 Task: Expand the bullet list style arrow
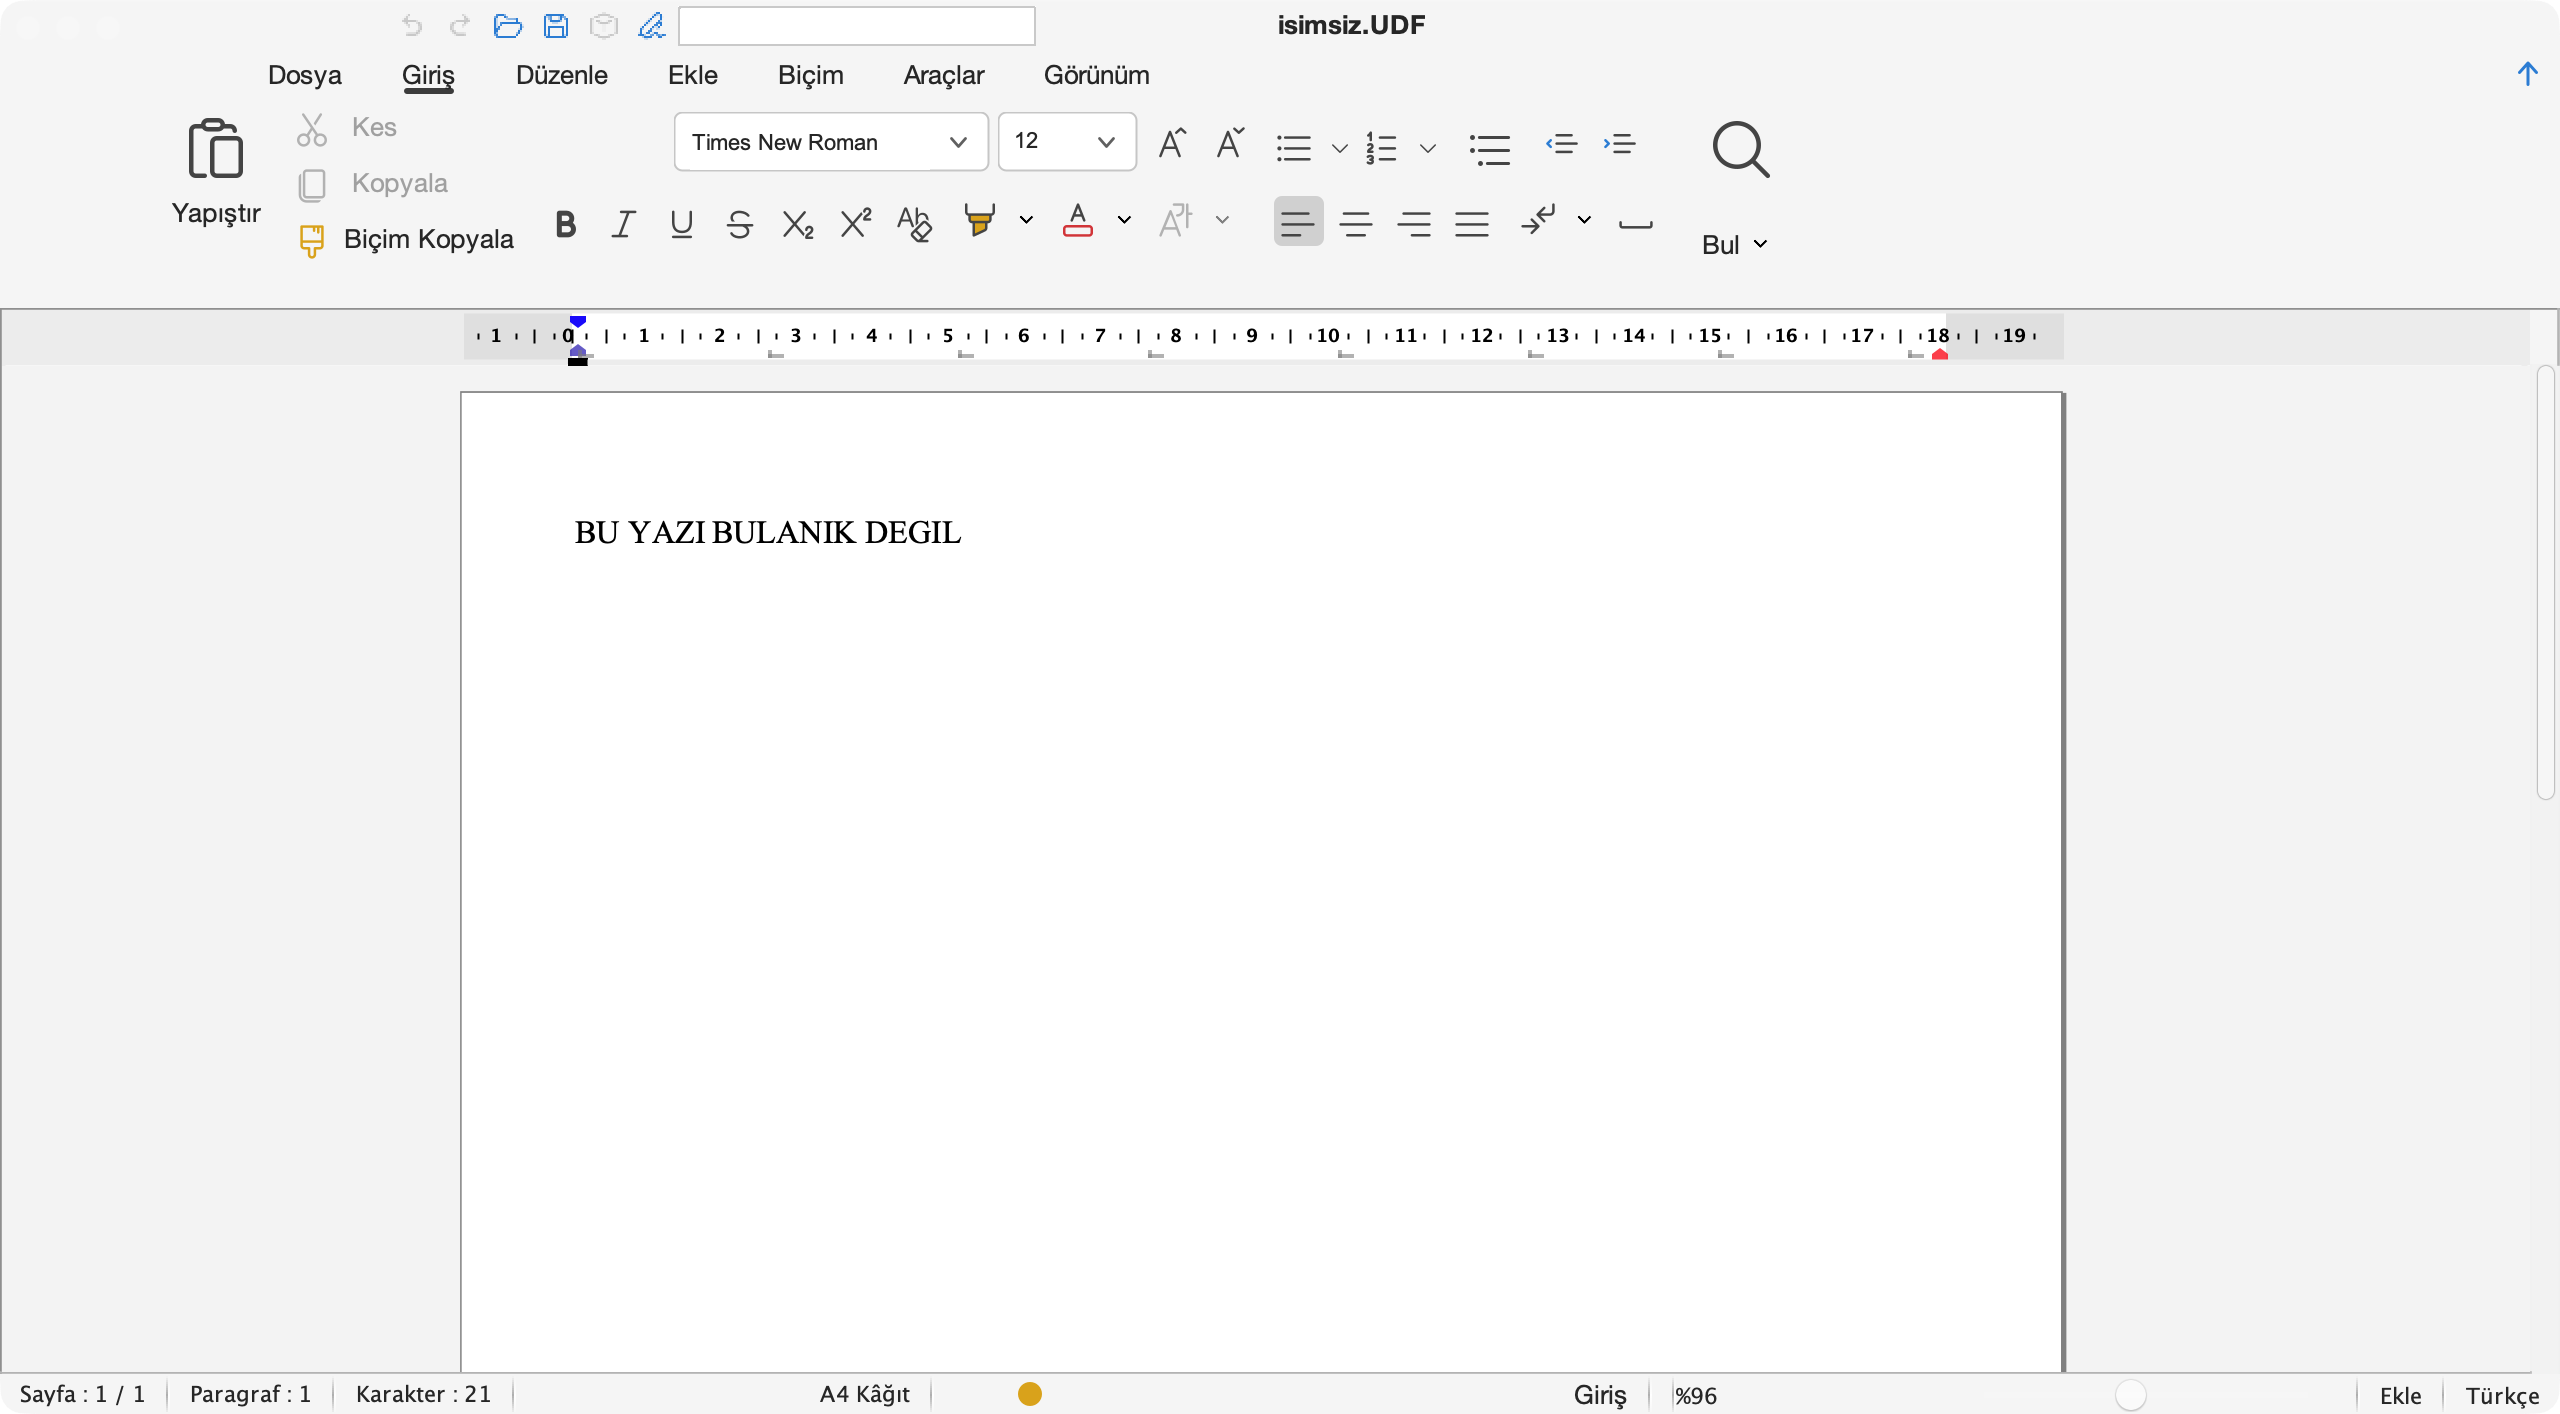tap(1340, 149)
